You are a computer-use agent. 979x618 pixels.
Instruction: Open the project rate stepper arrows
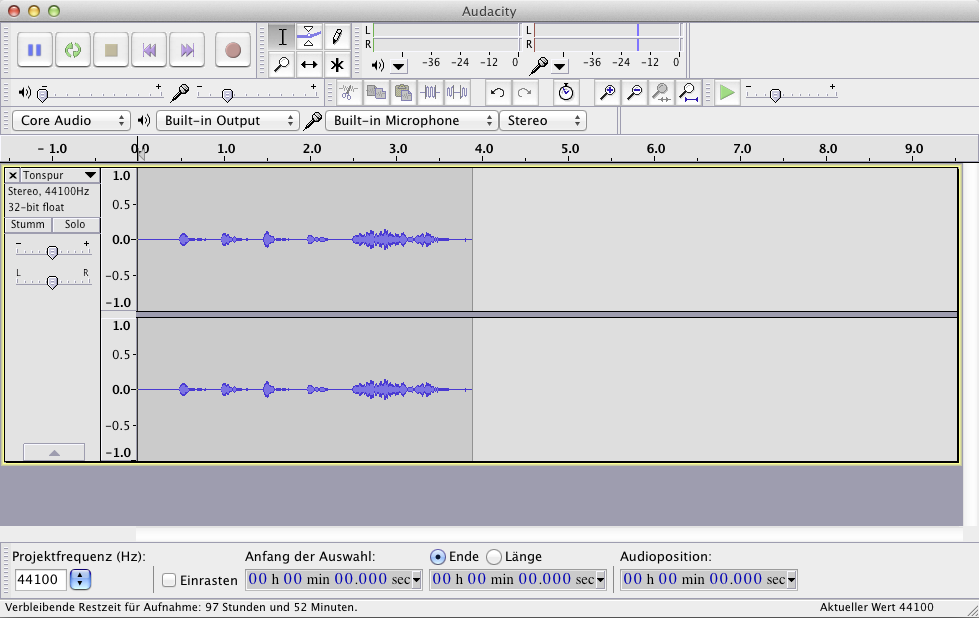coord(80,579)
